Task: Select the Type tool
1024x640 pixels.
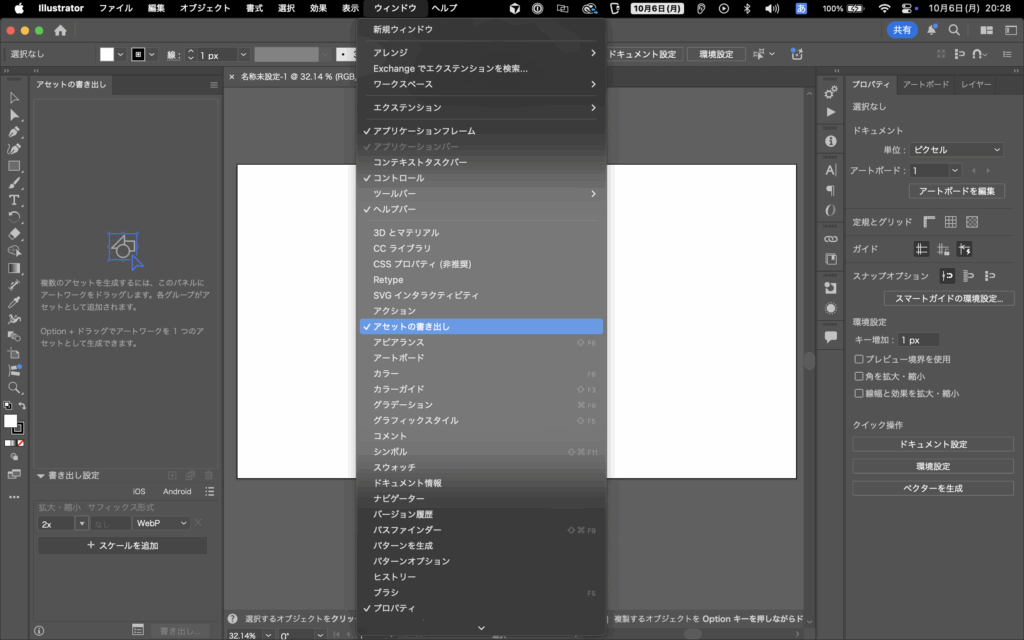Action: (14, 200)
